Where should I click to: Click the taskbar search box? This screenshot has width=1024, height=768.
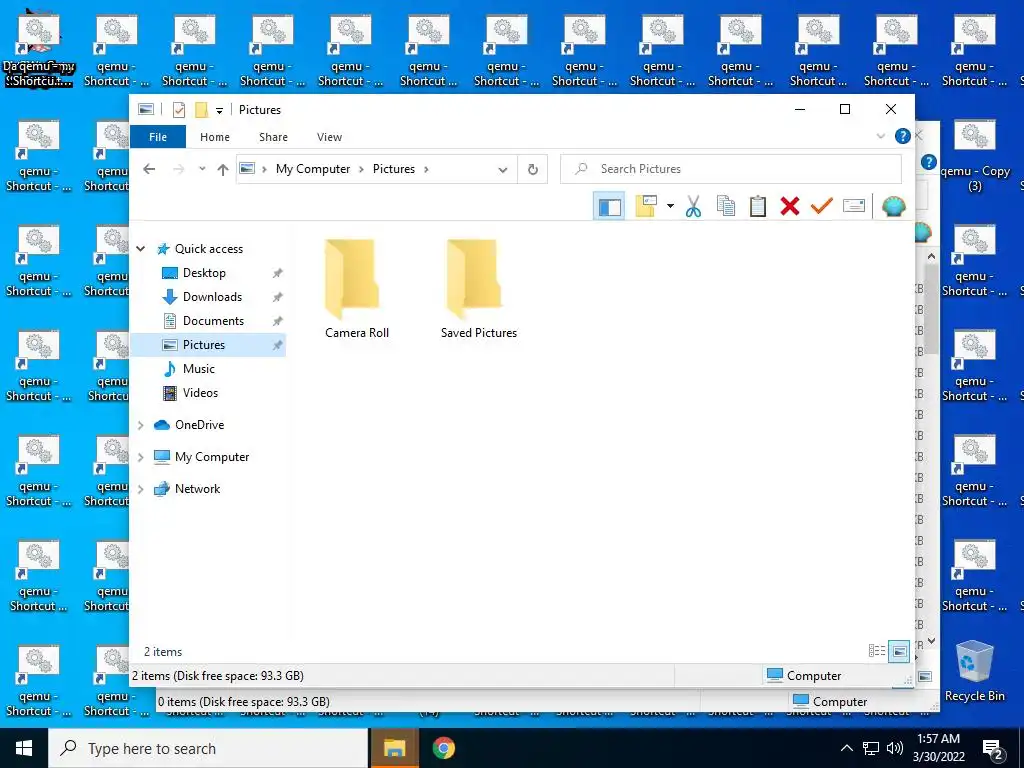(x=208, y=748)
